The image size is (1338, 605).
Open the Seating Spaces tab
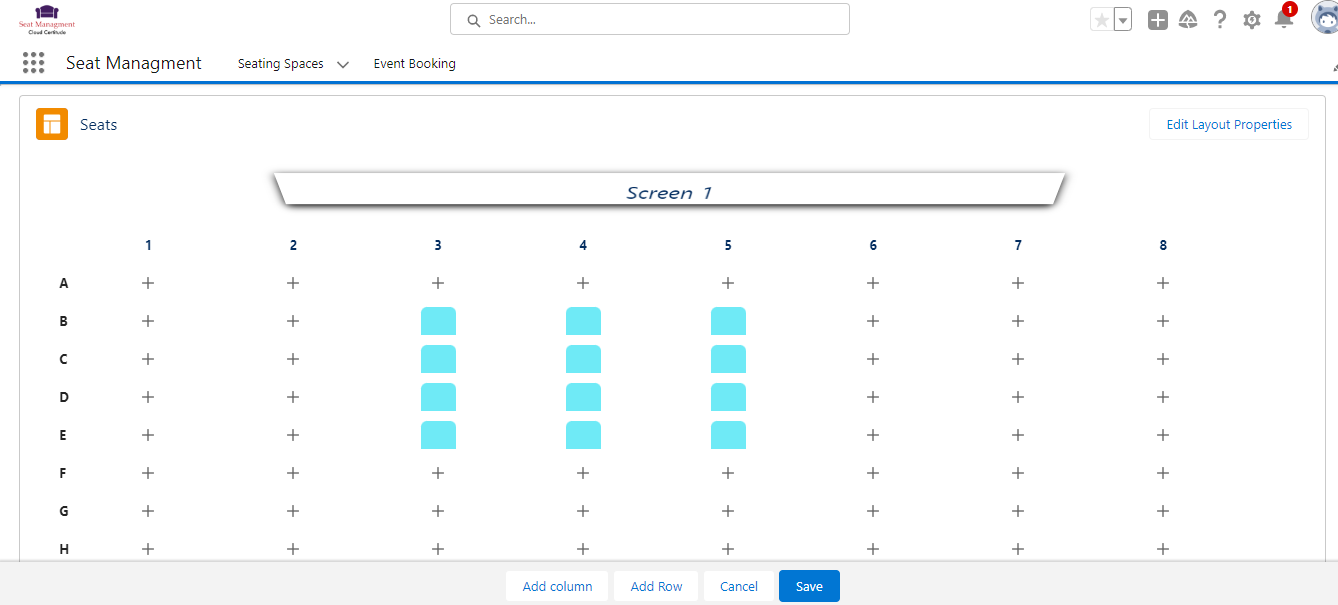click(x=280, y=63)
